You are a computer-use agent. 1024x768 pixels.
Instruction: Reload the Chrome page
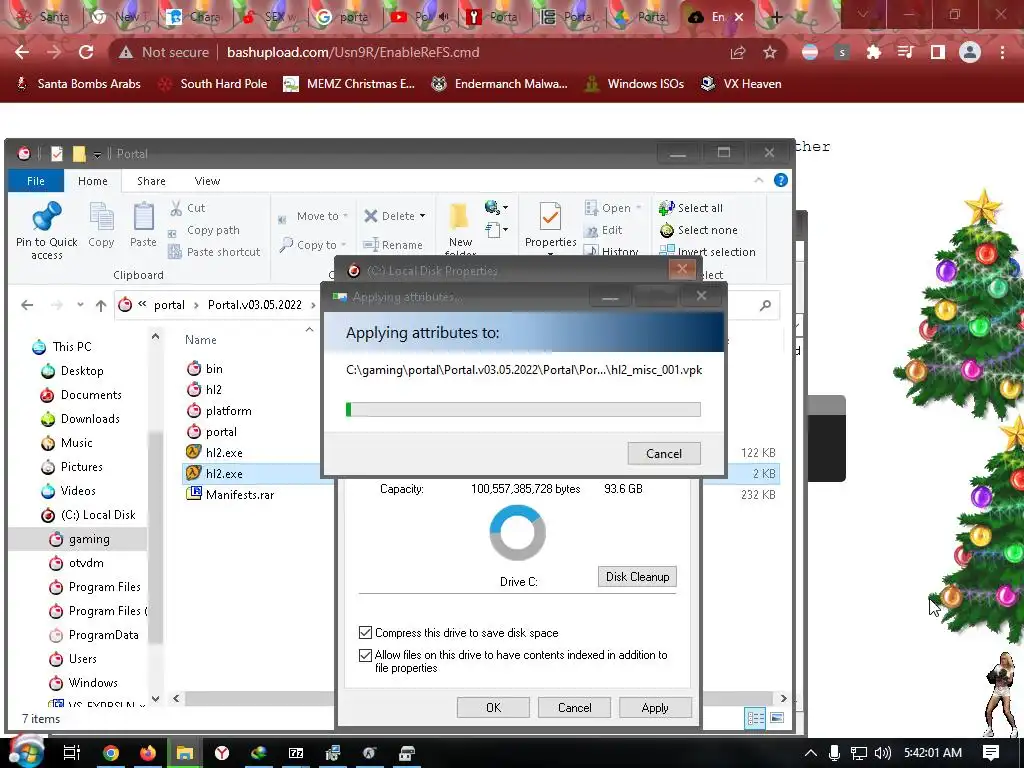point(86,52)
